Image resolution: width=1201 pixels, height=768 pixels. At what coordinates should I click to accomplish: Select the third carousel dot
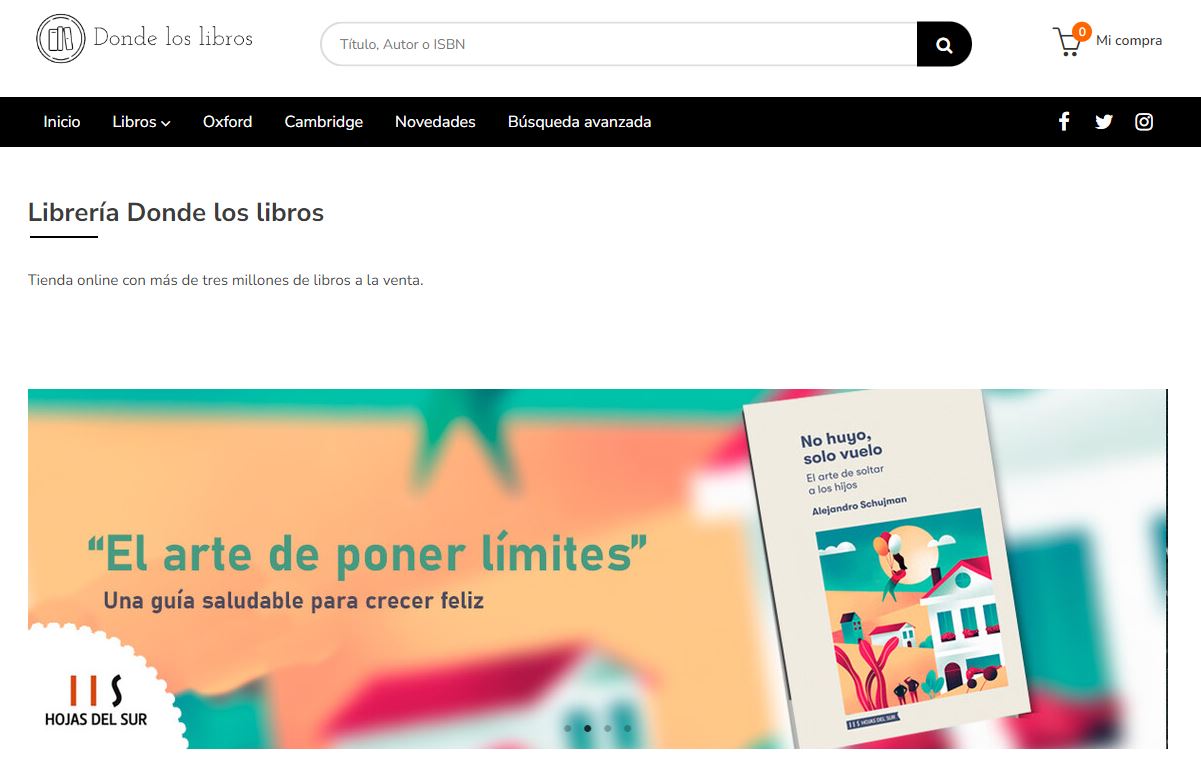coord(607,728)
